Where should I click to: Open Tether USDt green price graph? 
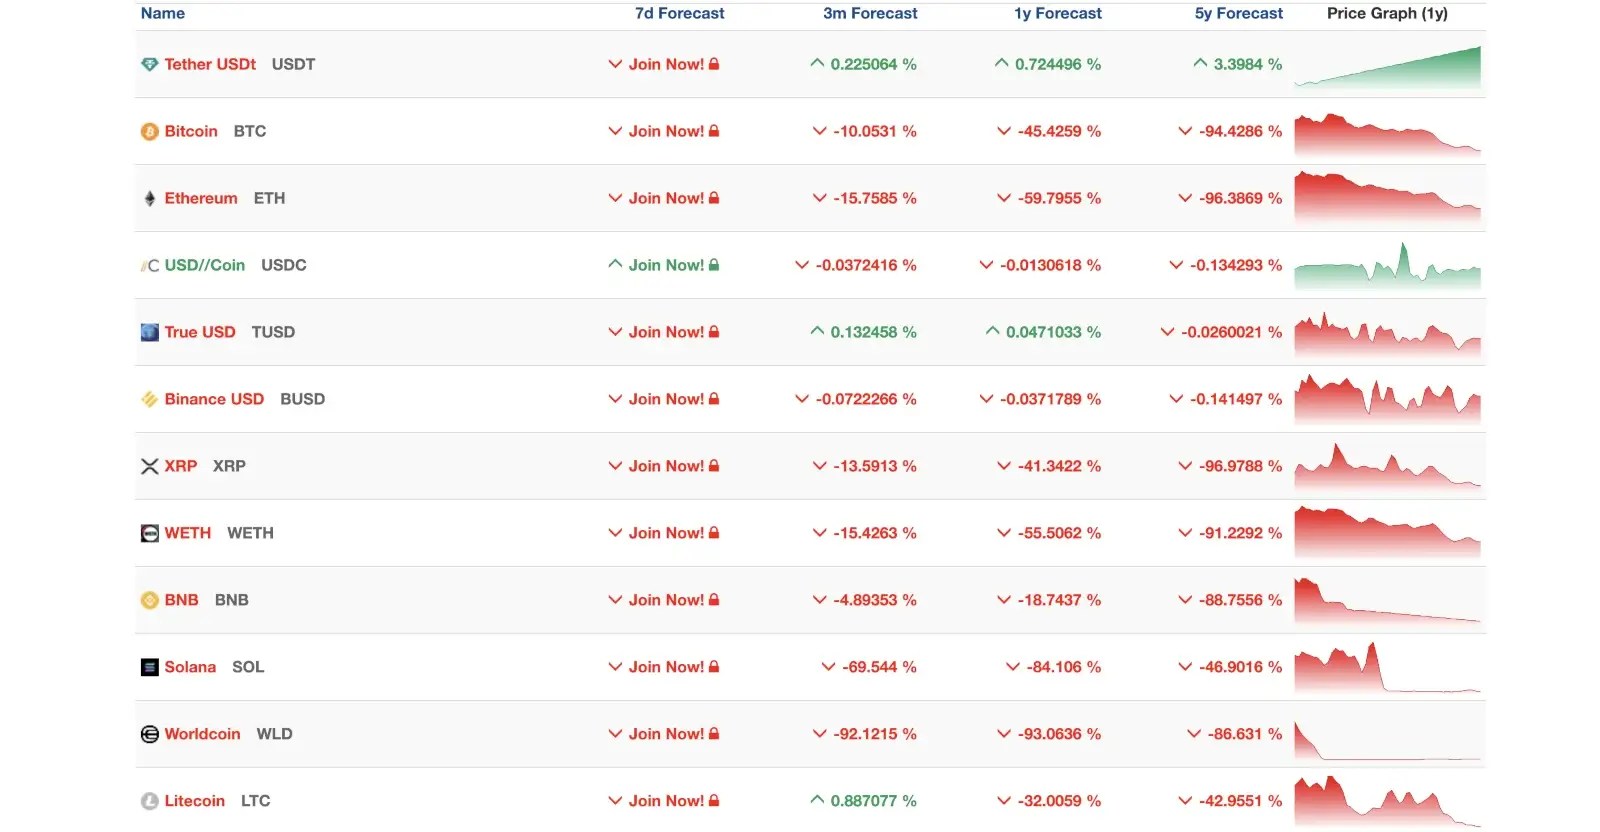[x=1387, y=66]
